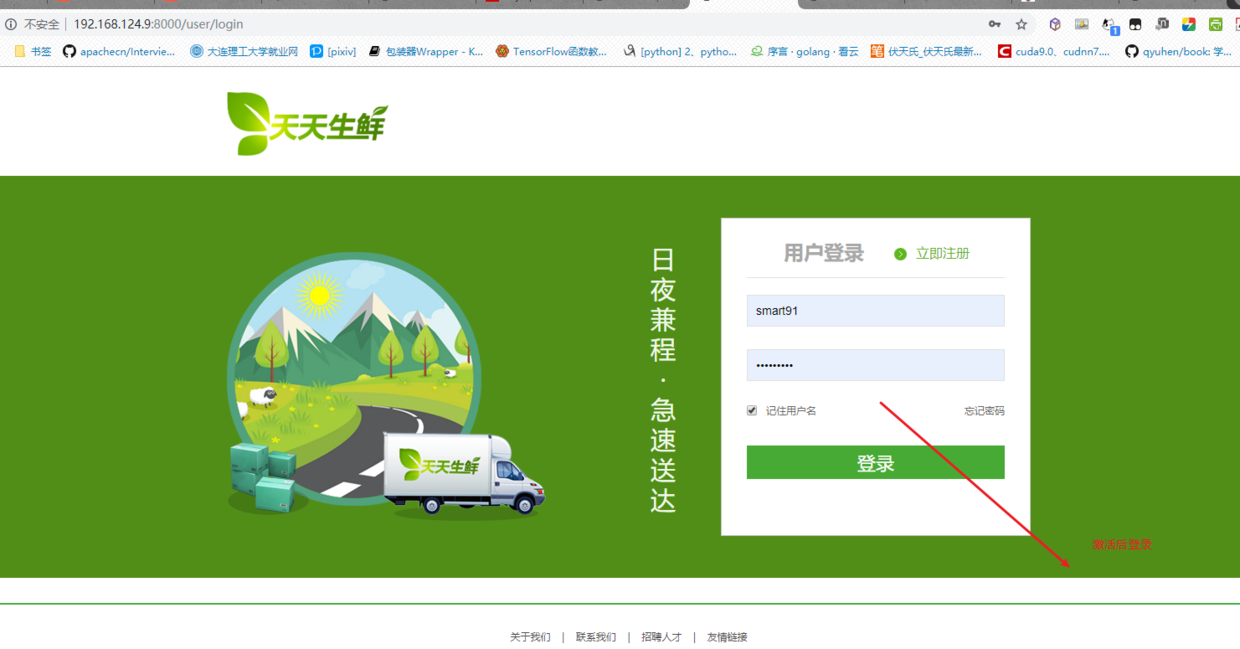
Task: Open the TensorFlow函数 bookmark
Action: click(x=551, y=51)
